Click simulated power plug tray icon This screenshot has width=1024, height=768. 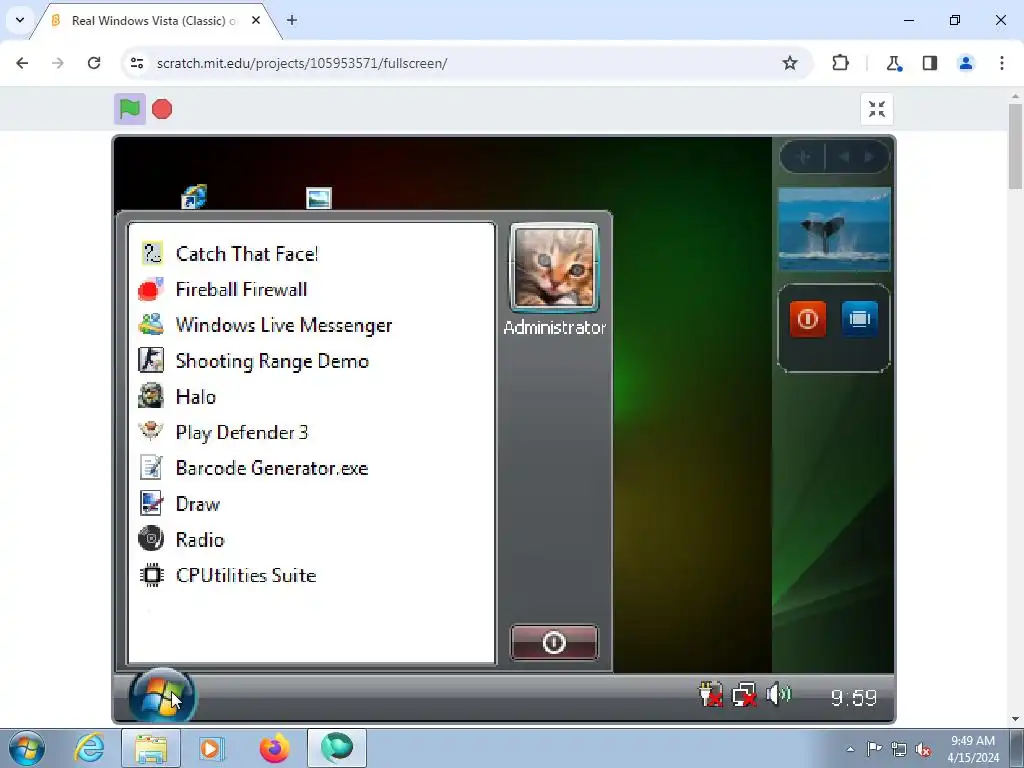(x=711, y=695)
